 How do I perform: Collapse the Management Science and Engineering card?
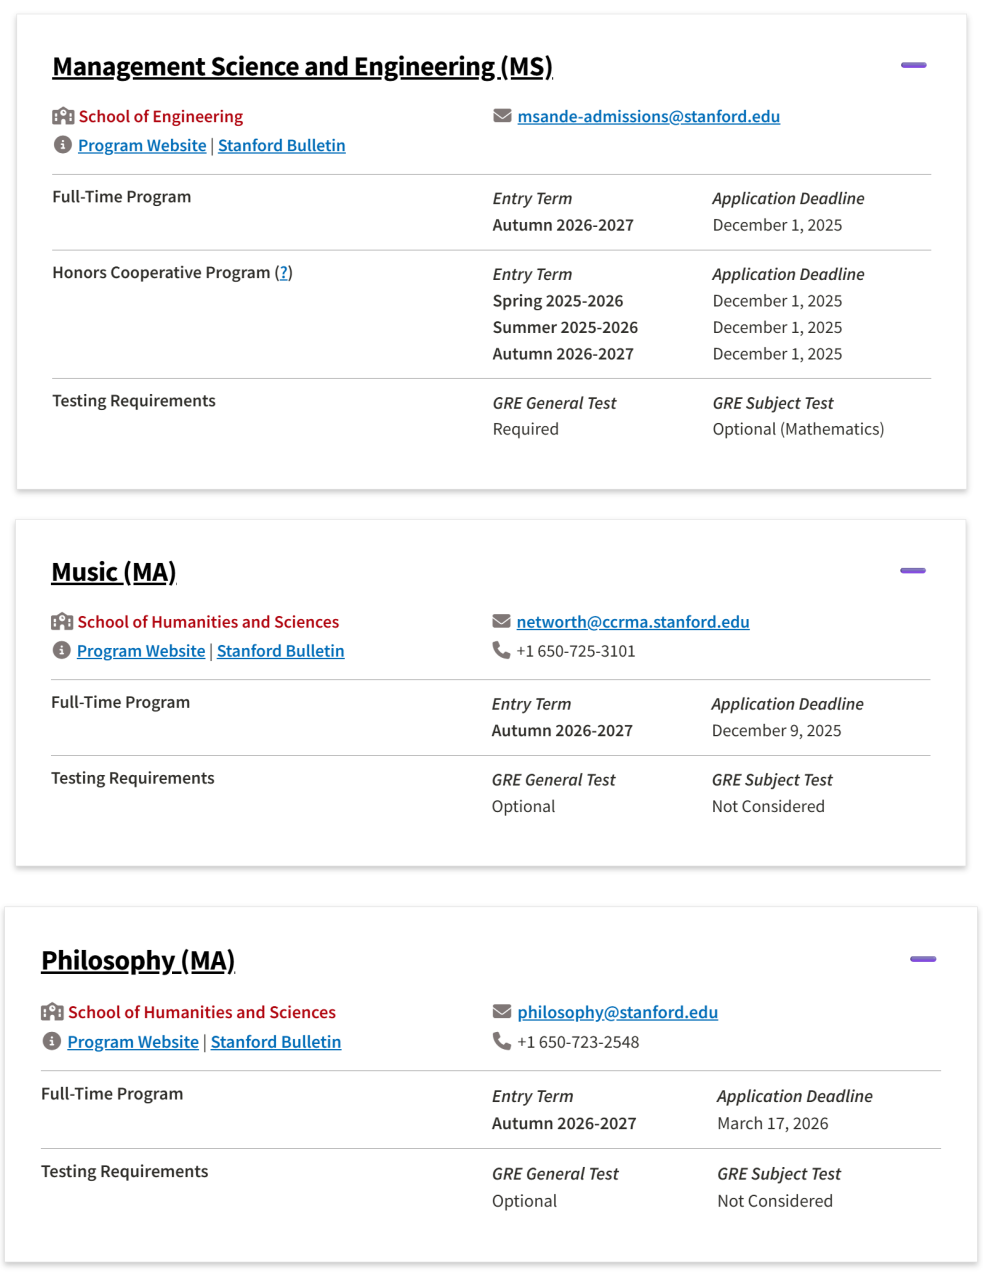pyautogui.click(x=913, y=65)
